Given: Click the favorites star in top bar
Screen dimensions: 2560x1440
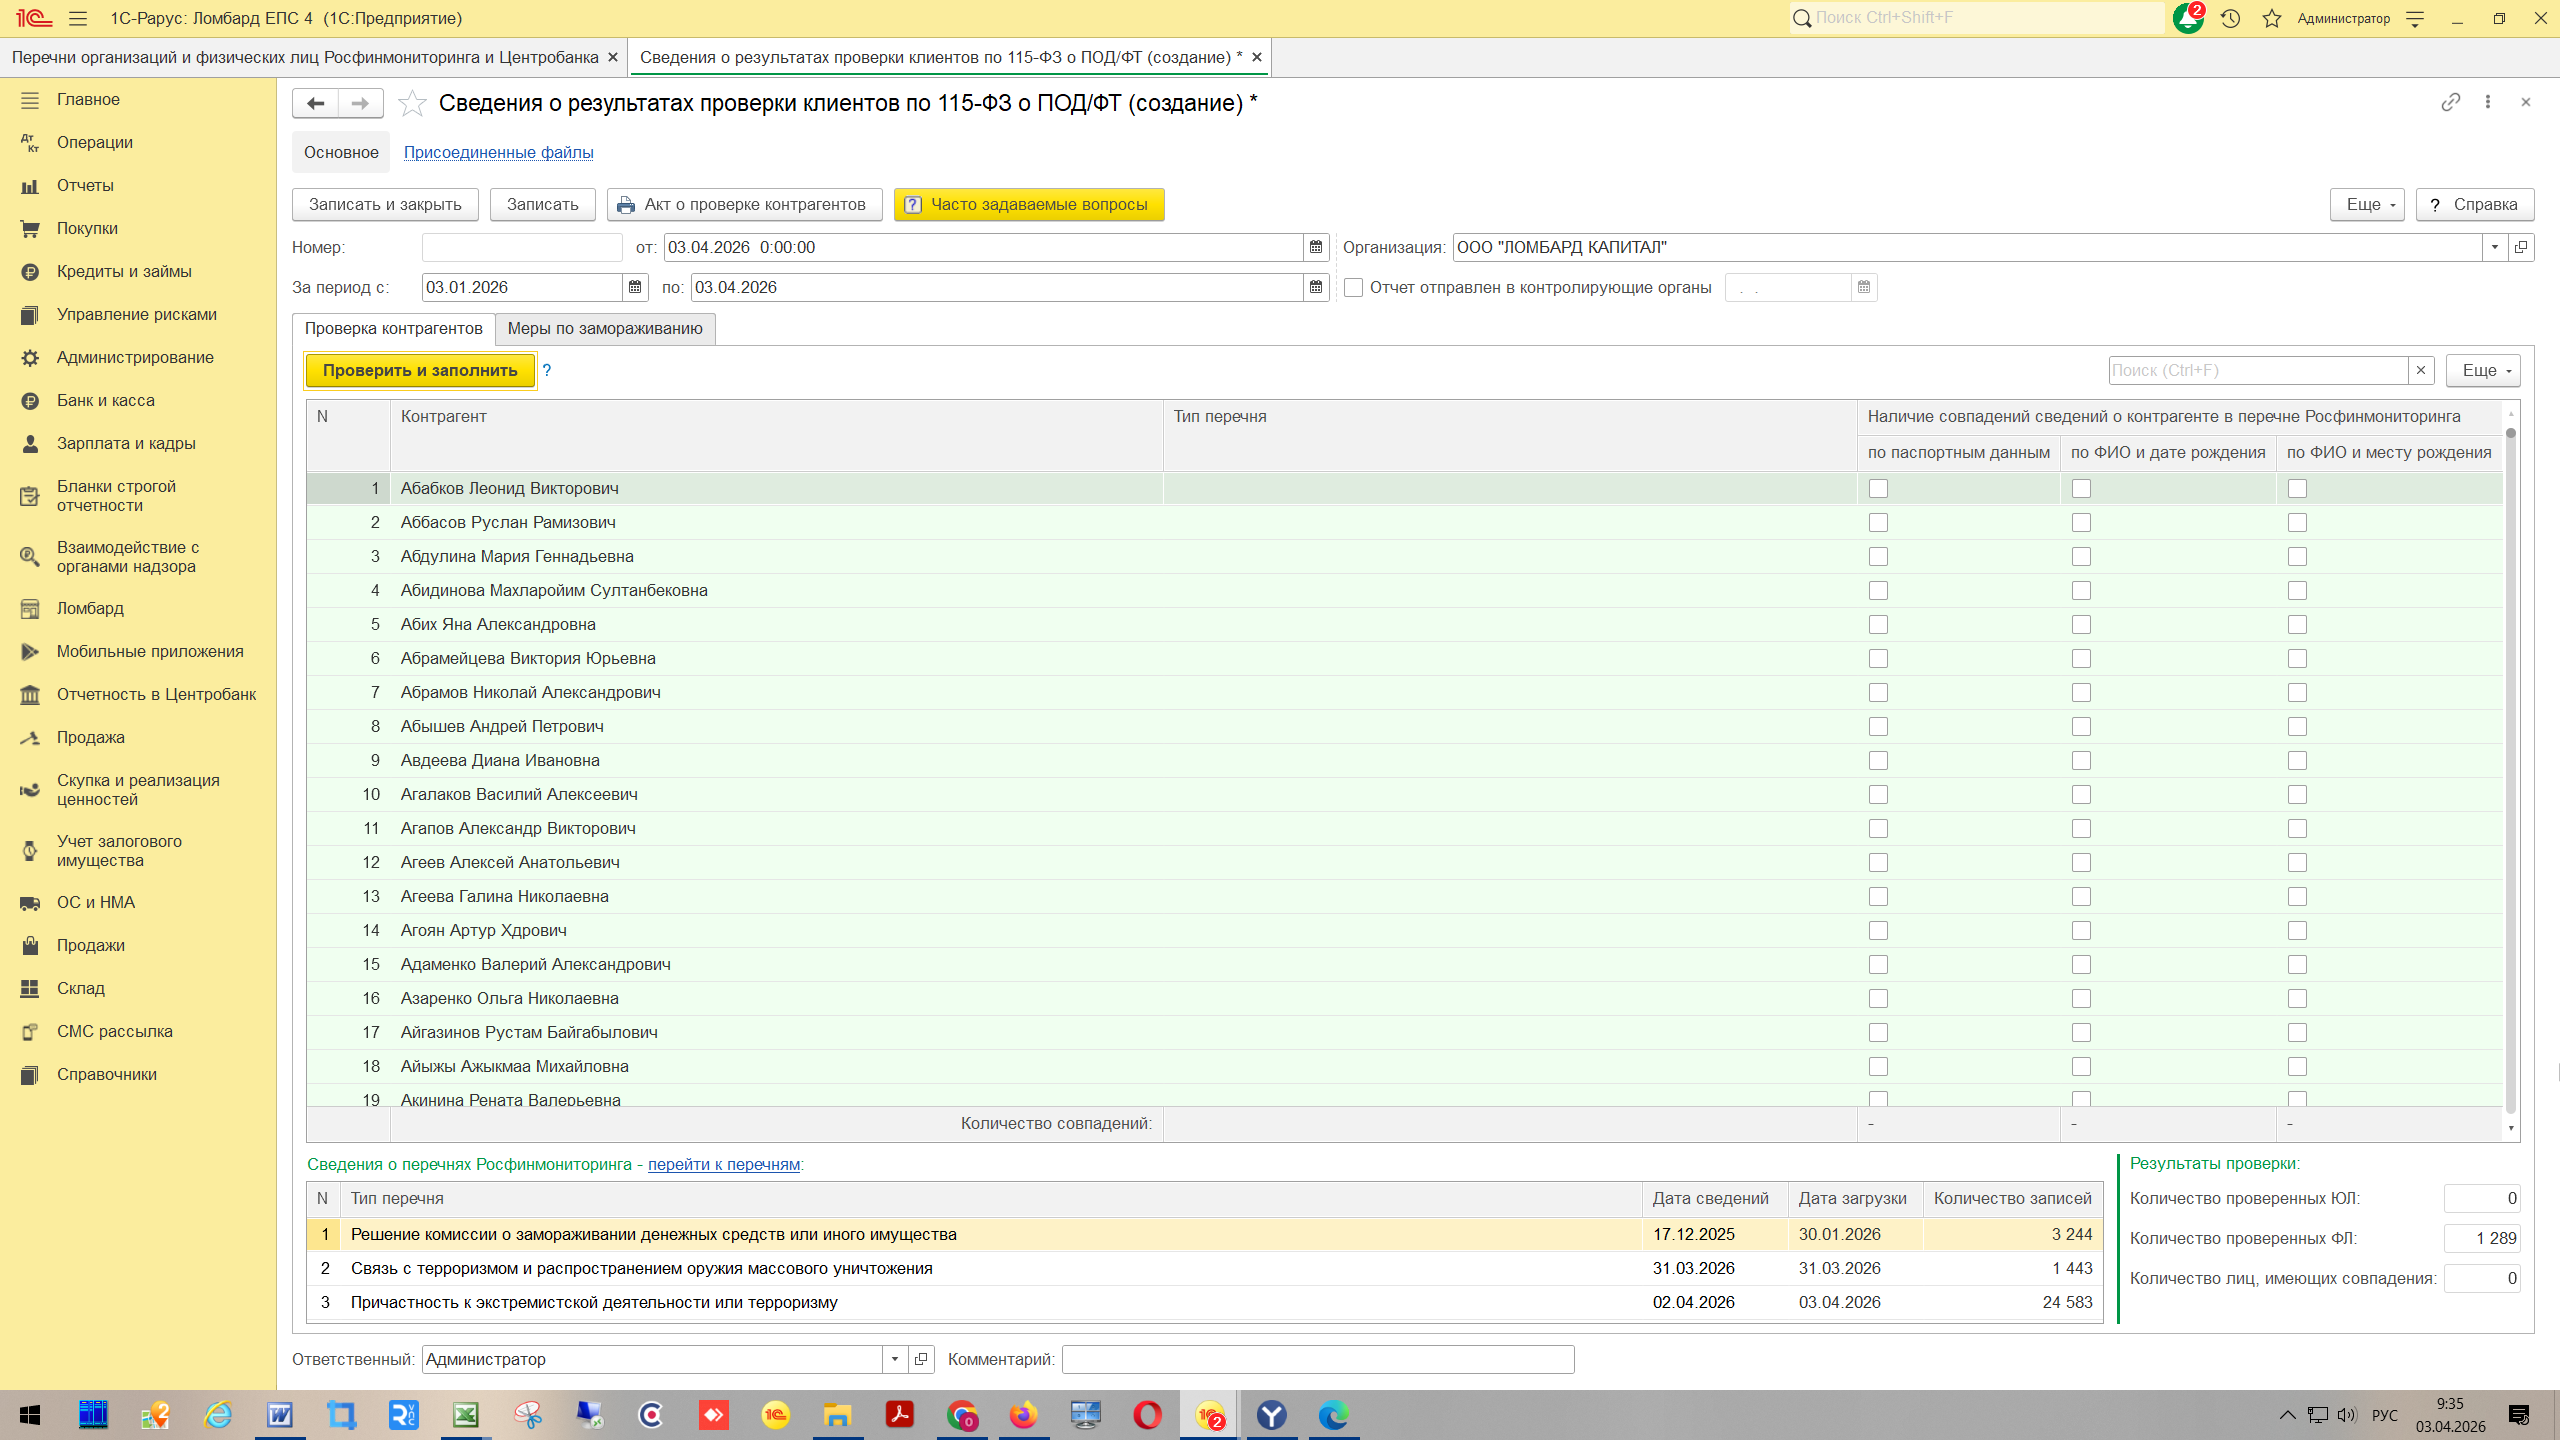Looking at the screenshot, I should [2272, 18].
